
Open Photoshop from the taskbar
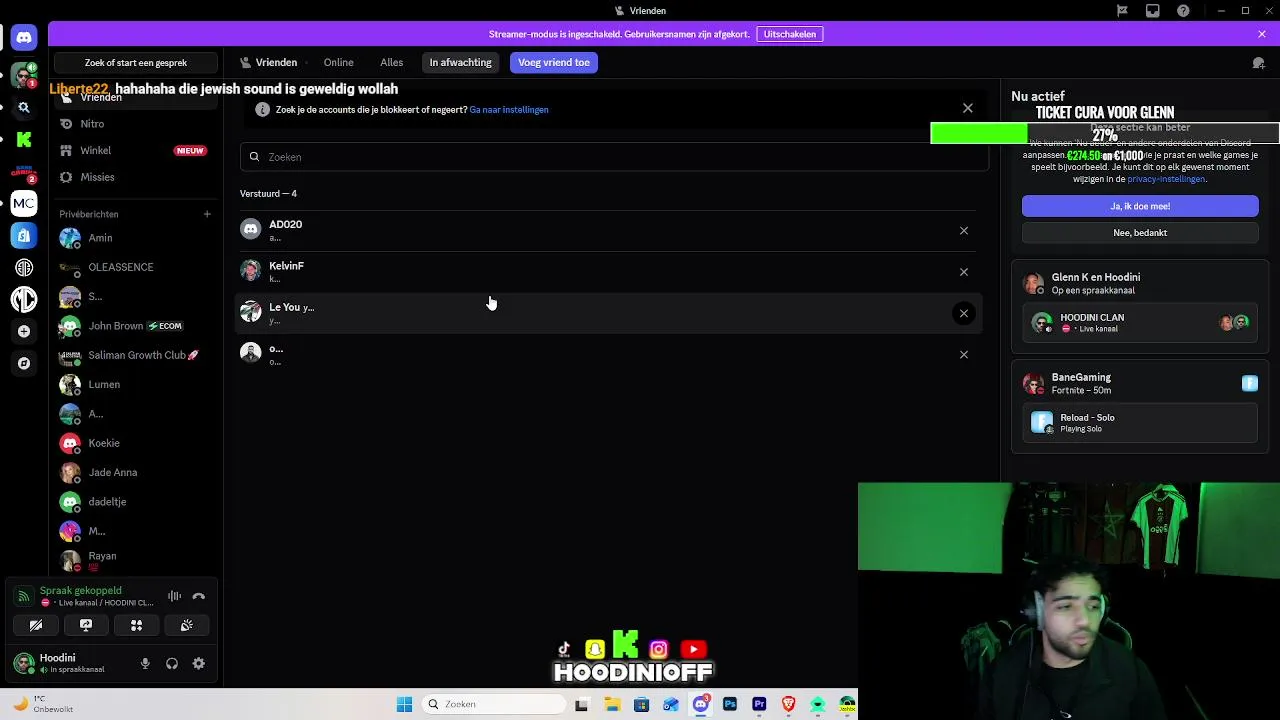pos(730,704)
